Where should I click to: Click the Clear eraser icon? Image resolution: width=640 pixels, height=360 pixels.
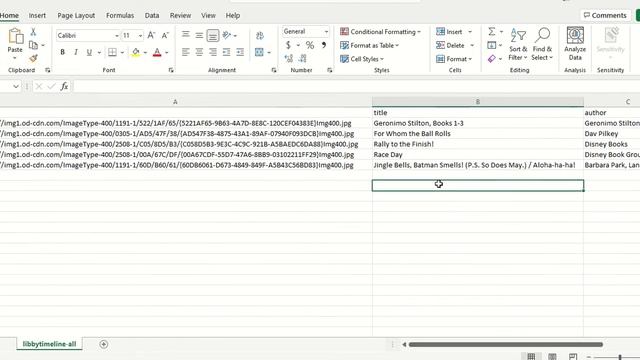[492, 59]
